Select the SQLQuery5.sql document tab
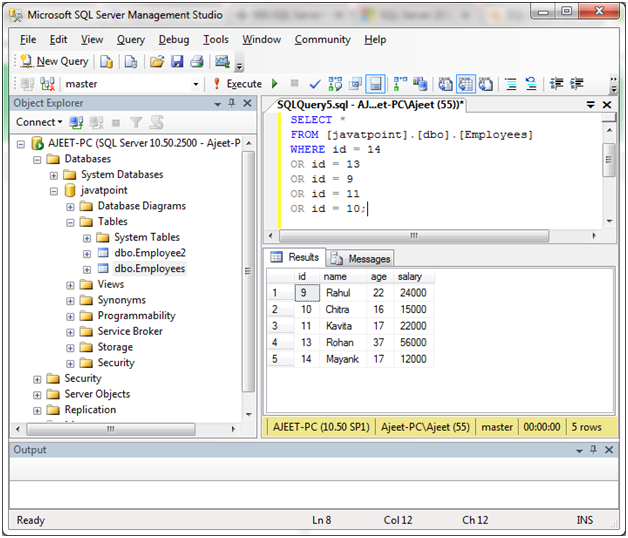 click(x=368, y=105)
